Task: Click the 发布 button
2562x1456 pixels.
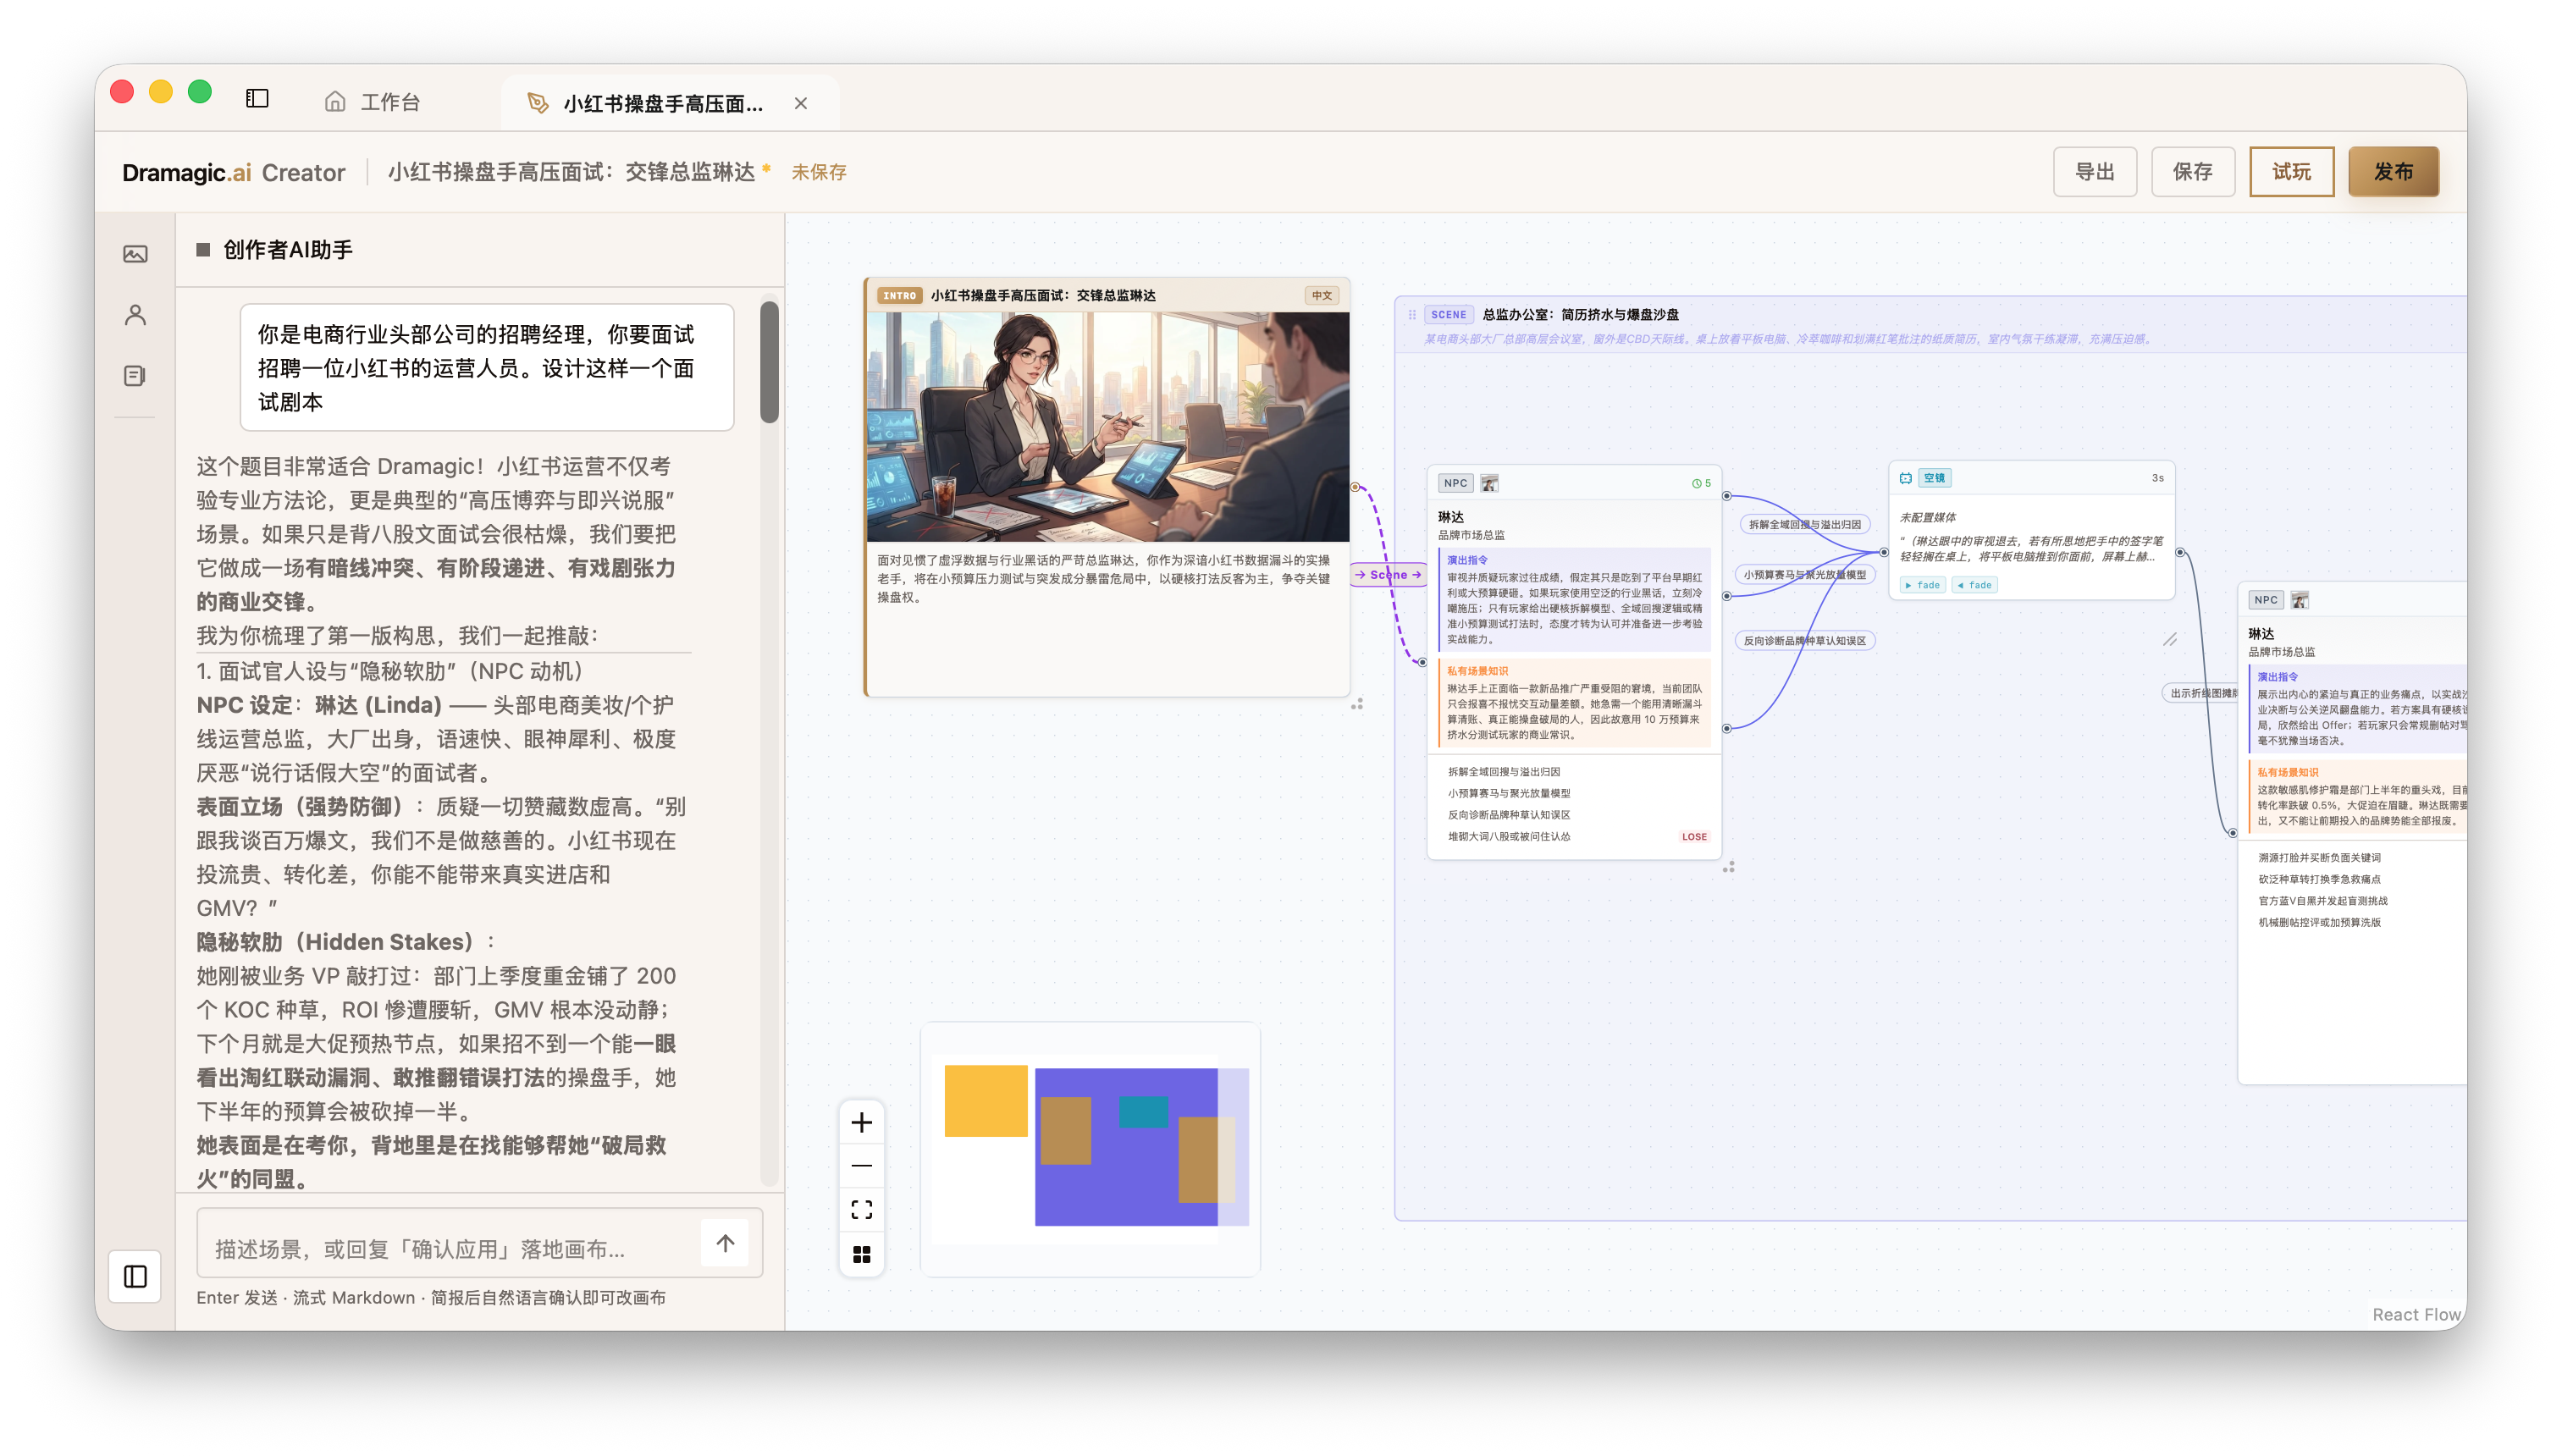Action: [2393, 172]
